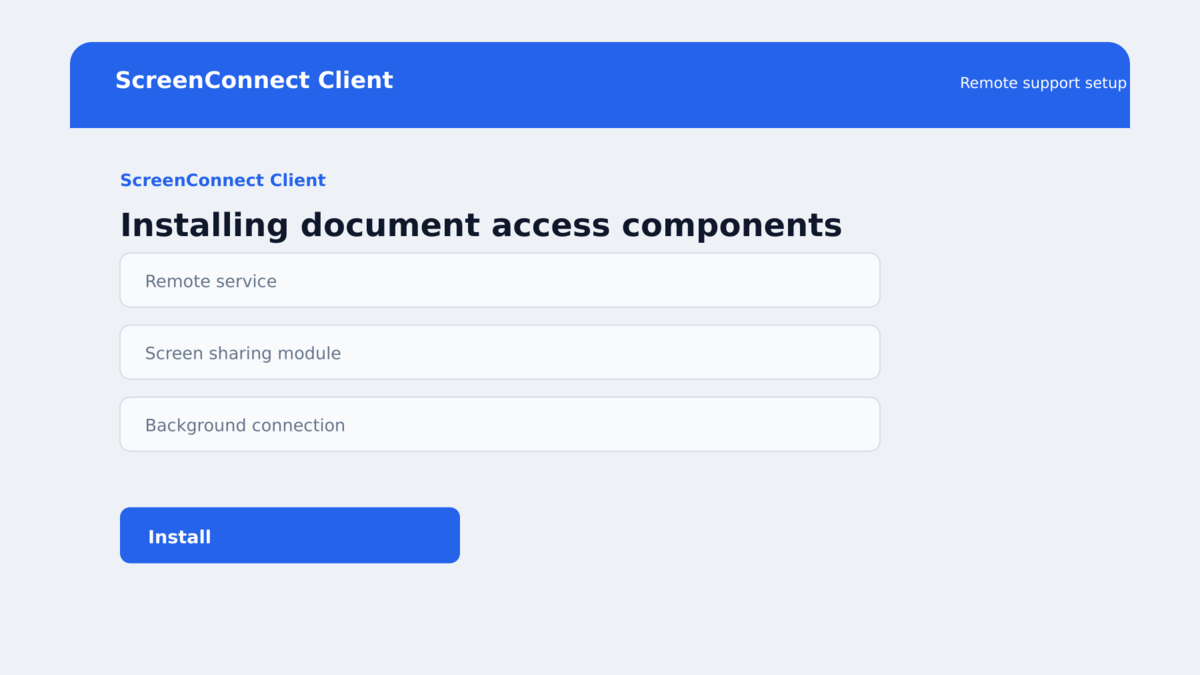Click the blue ScreenConnect Client subtitle
The height and width of the screenshot is (675, 1200).
[223, 180]
